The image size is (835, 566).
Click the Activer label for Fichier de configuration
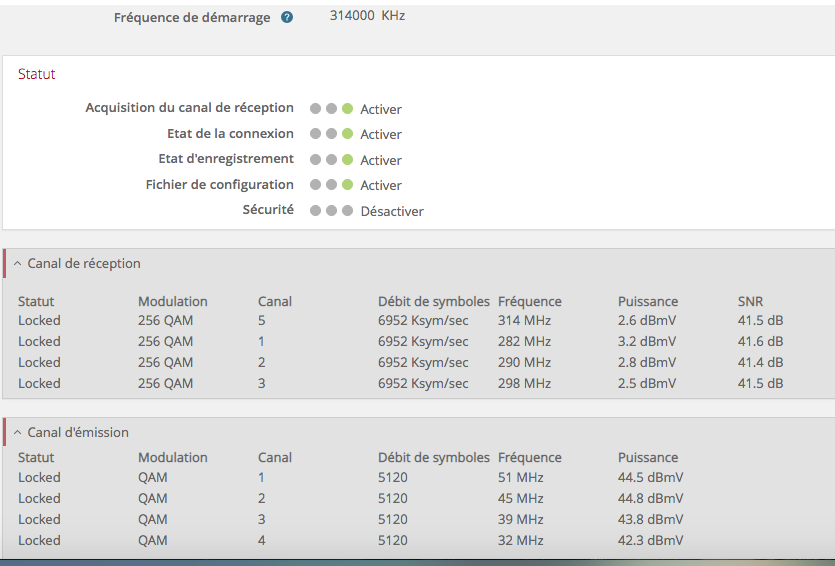coord(381,185)
